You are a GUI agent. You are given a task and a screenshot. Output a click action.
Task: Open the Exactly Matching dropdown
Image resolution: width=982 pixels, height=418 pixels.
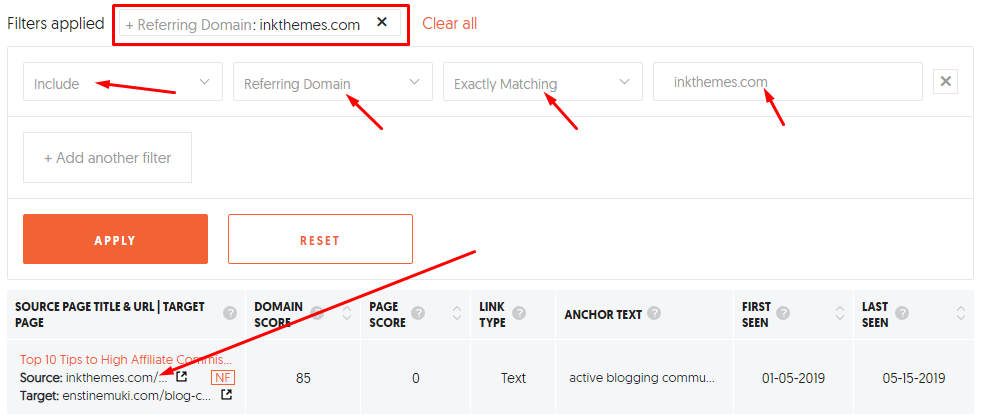(542, 81)
